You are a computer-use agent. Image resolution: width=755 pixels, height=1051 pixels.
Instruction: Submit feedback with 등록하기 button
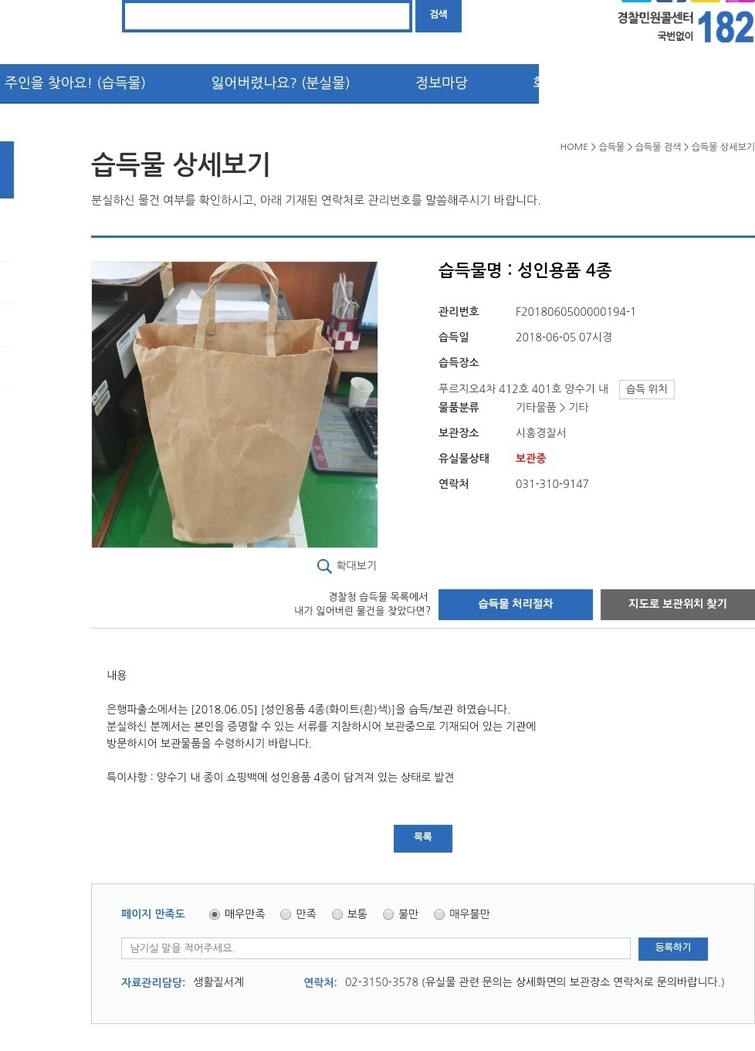673,948
